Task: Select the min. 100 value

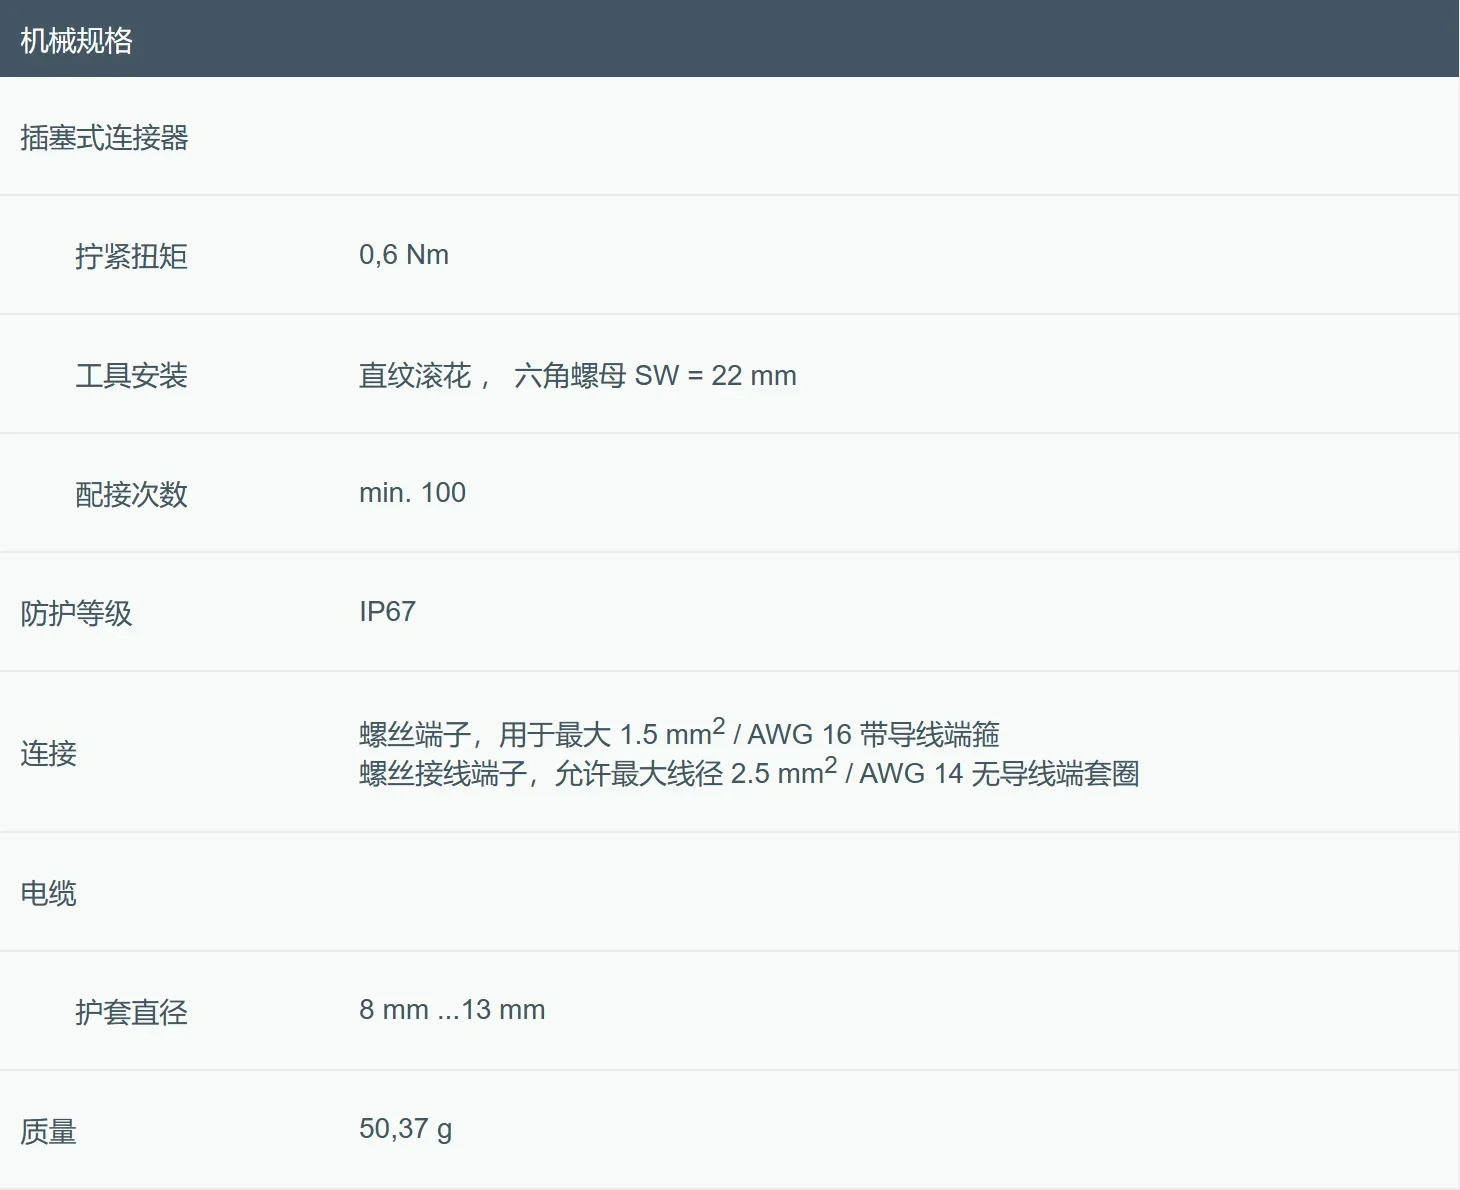Action: tap(412, 493)
